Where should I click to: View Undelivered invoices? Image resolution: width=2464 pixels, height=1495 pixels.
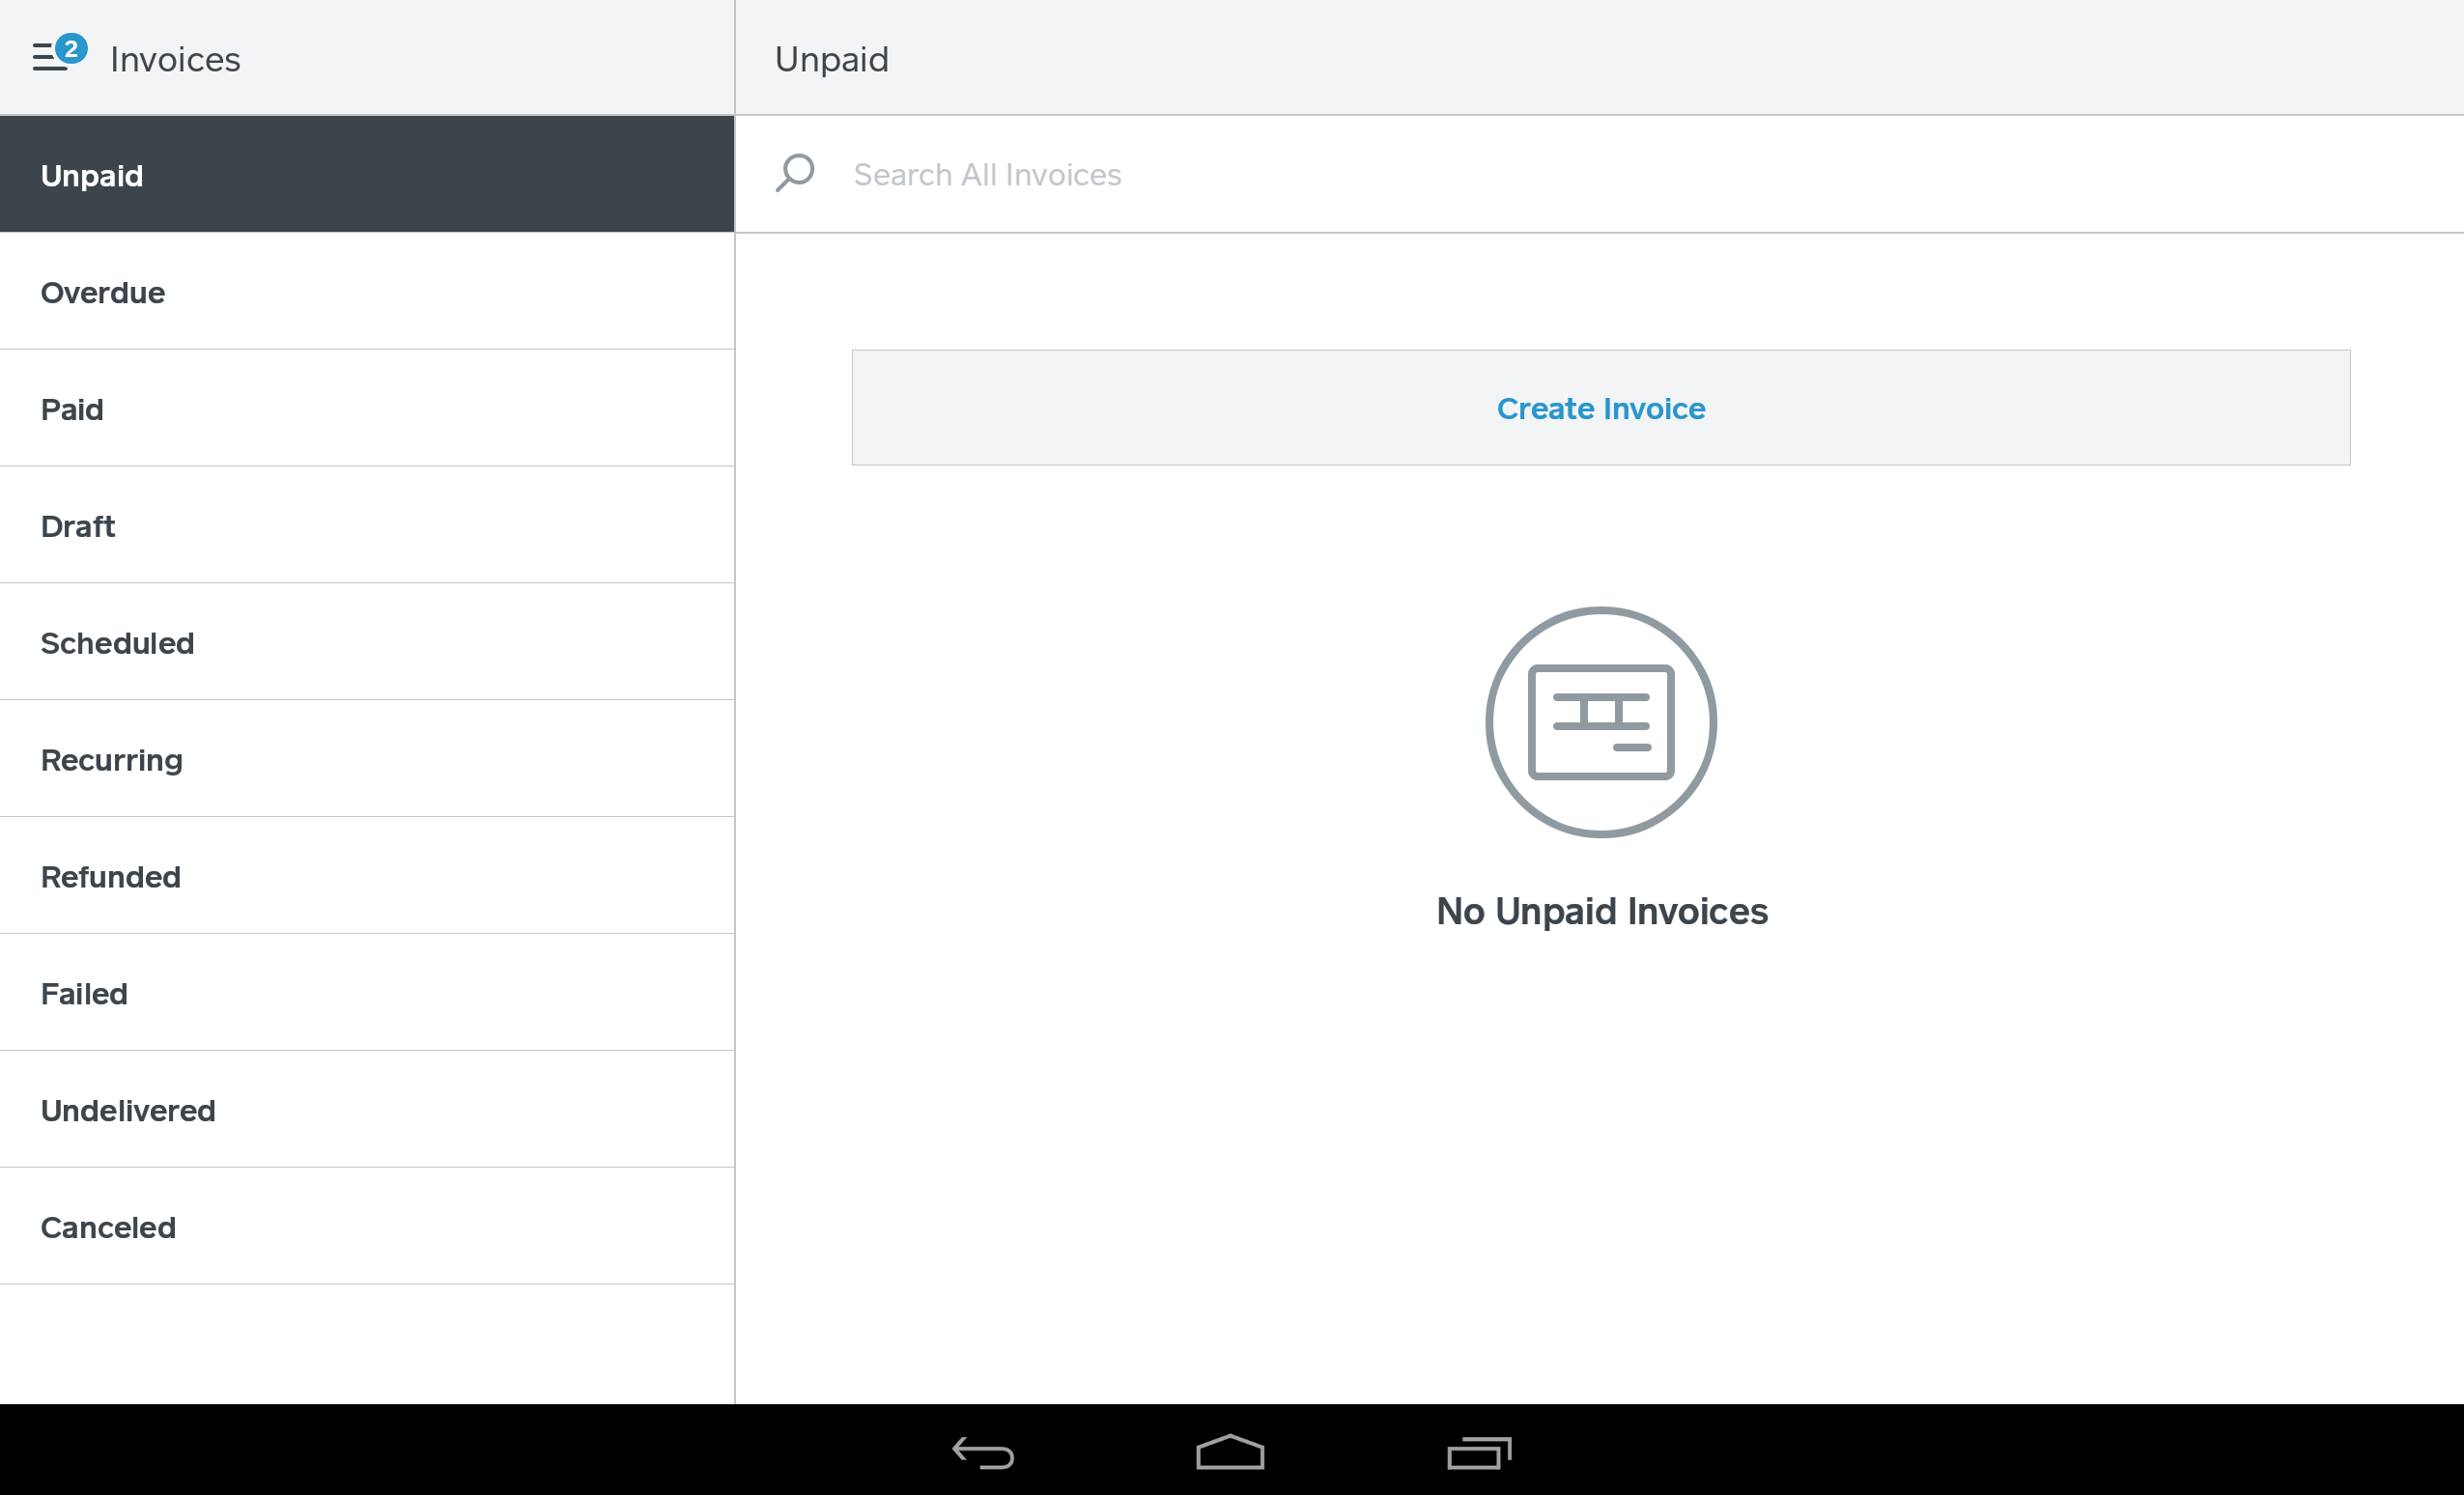point(366,1110)
